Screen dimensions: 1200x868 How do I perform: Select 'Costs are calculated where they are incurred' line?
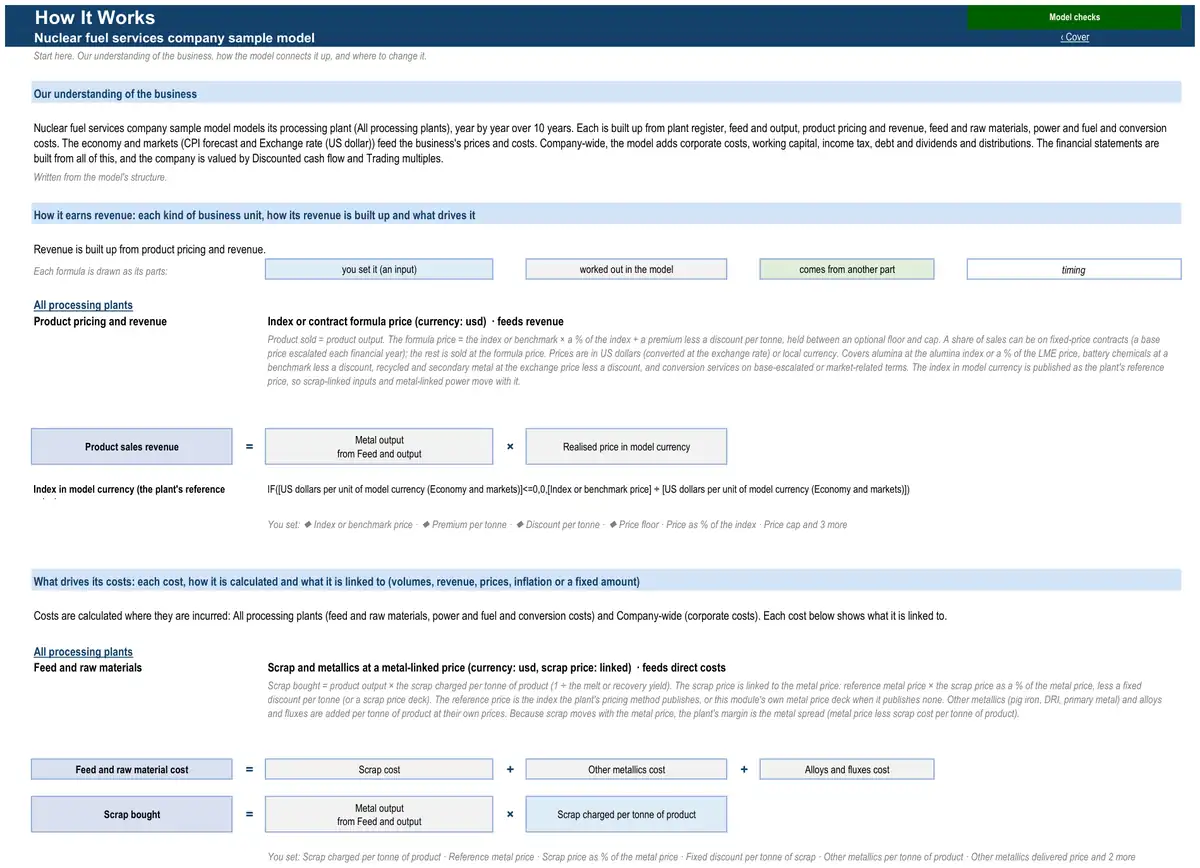pyautogui.click(x=490, y=616)
